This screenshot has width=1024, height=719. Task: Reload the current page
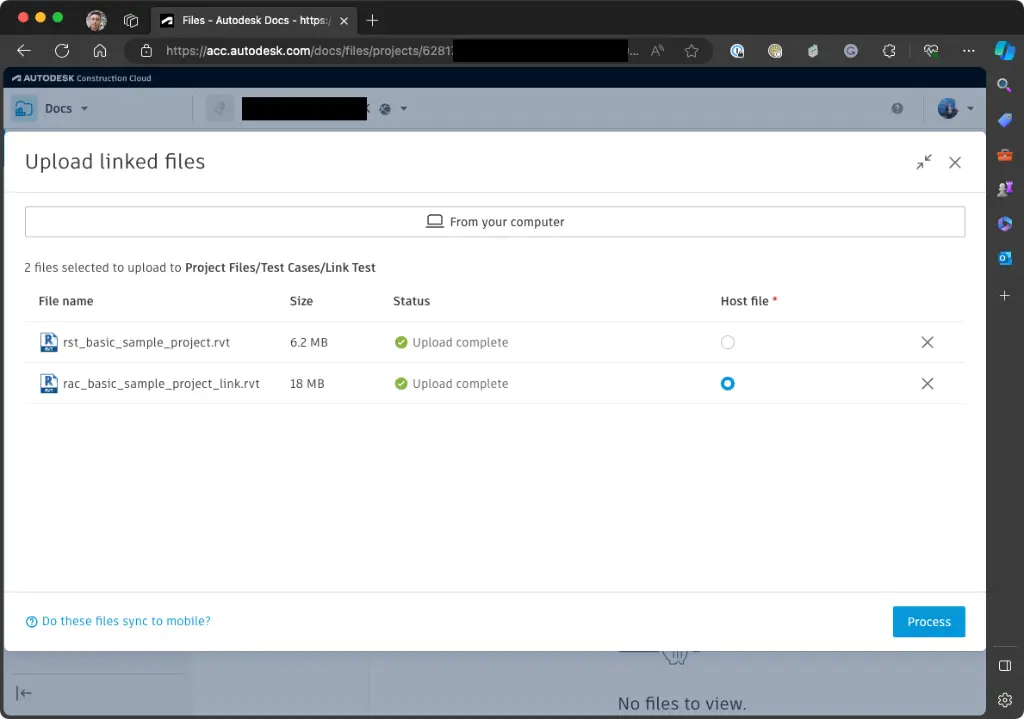click(x=62, y=51)
